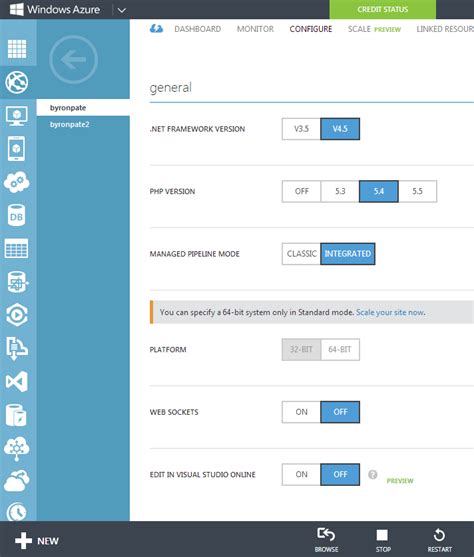The image size is (474, 557).
Task: Open the Cloud Services gears icon
Action: click(16, 182)
